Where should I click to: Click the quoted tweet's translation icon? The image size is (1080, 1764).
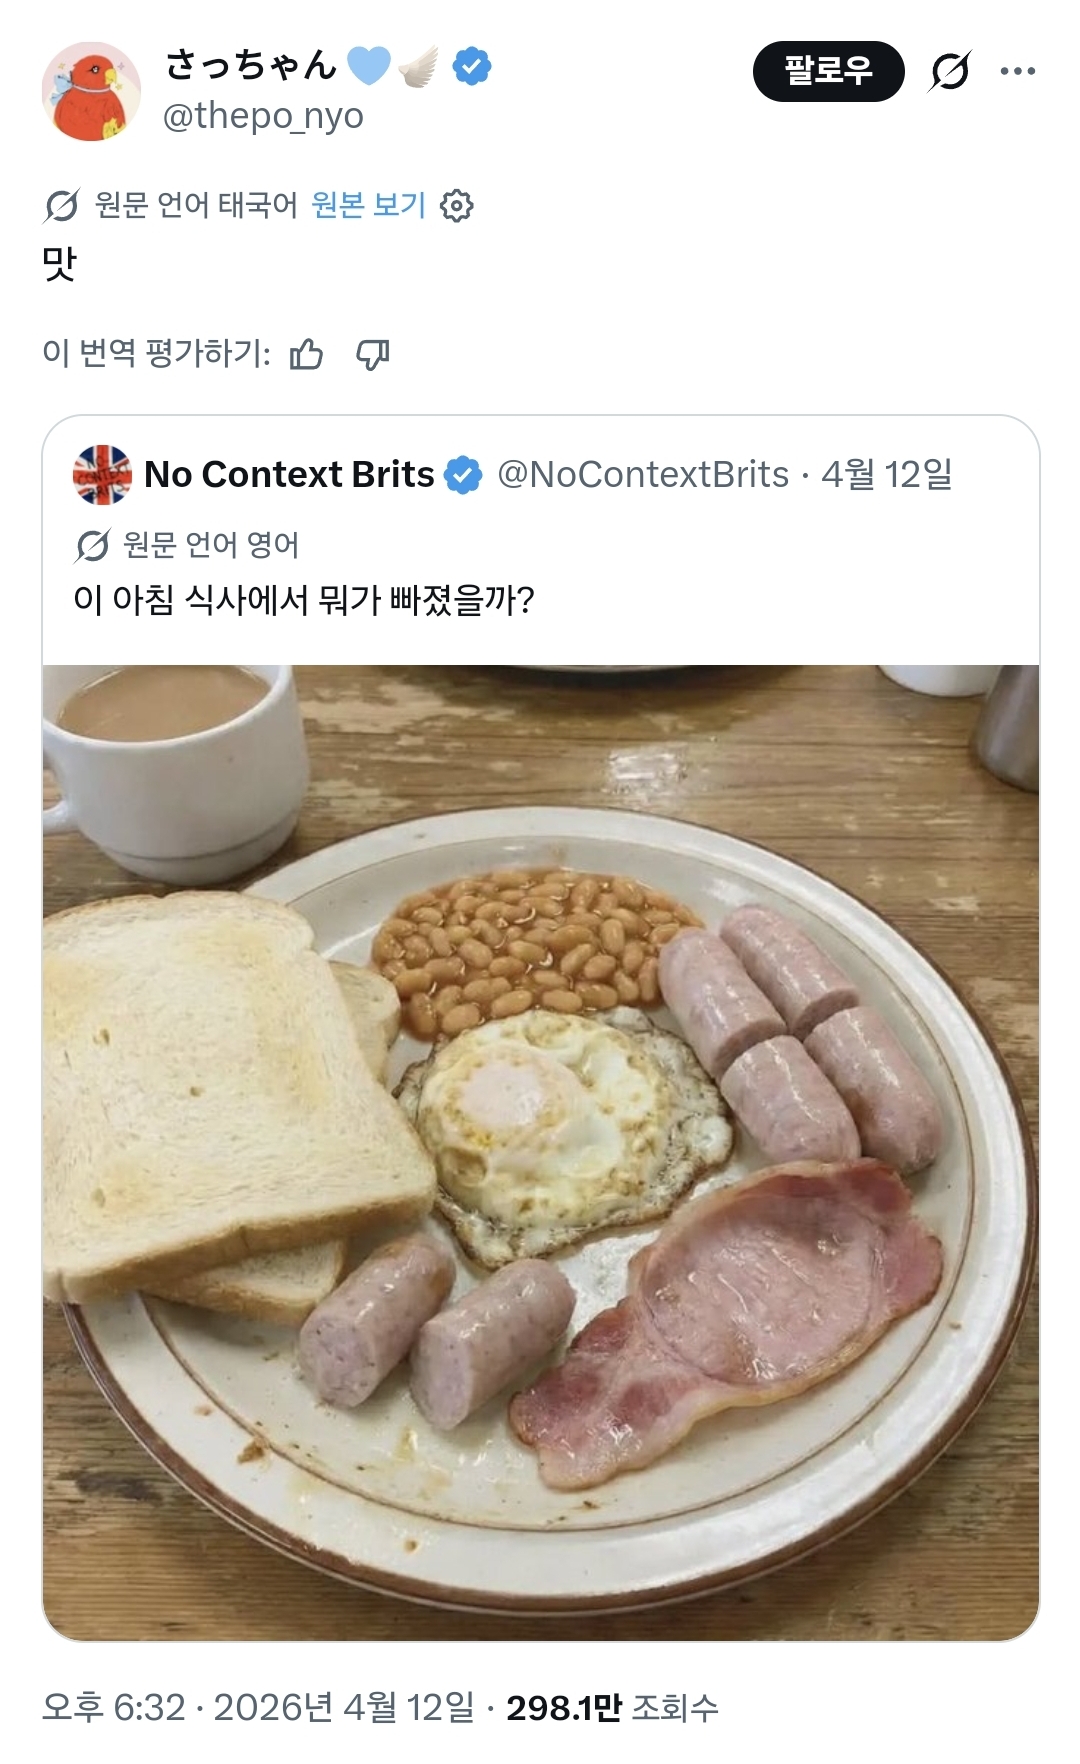coord(92,546)
